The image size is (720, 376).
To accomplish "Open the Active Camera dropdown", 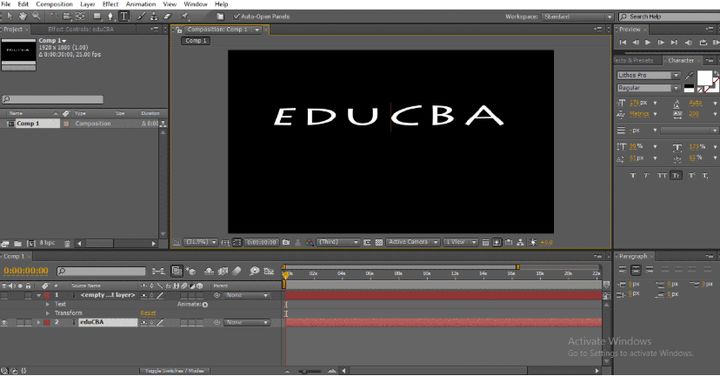I will 412,242.
